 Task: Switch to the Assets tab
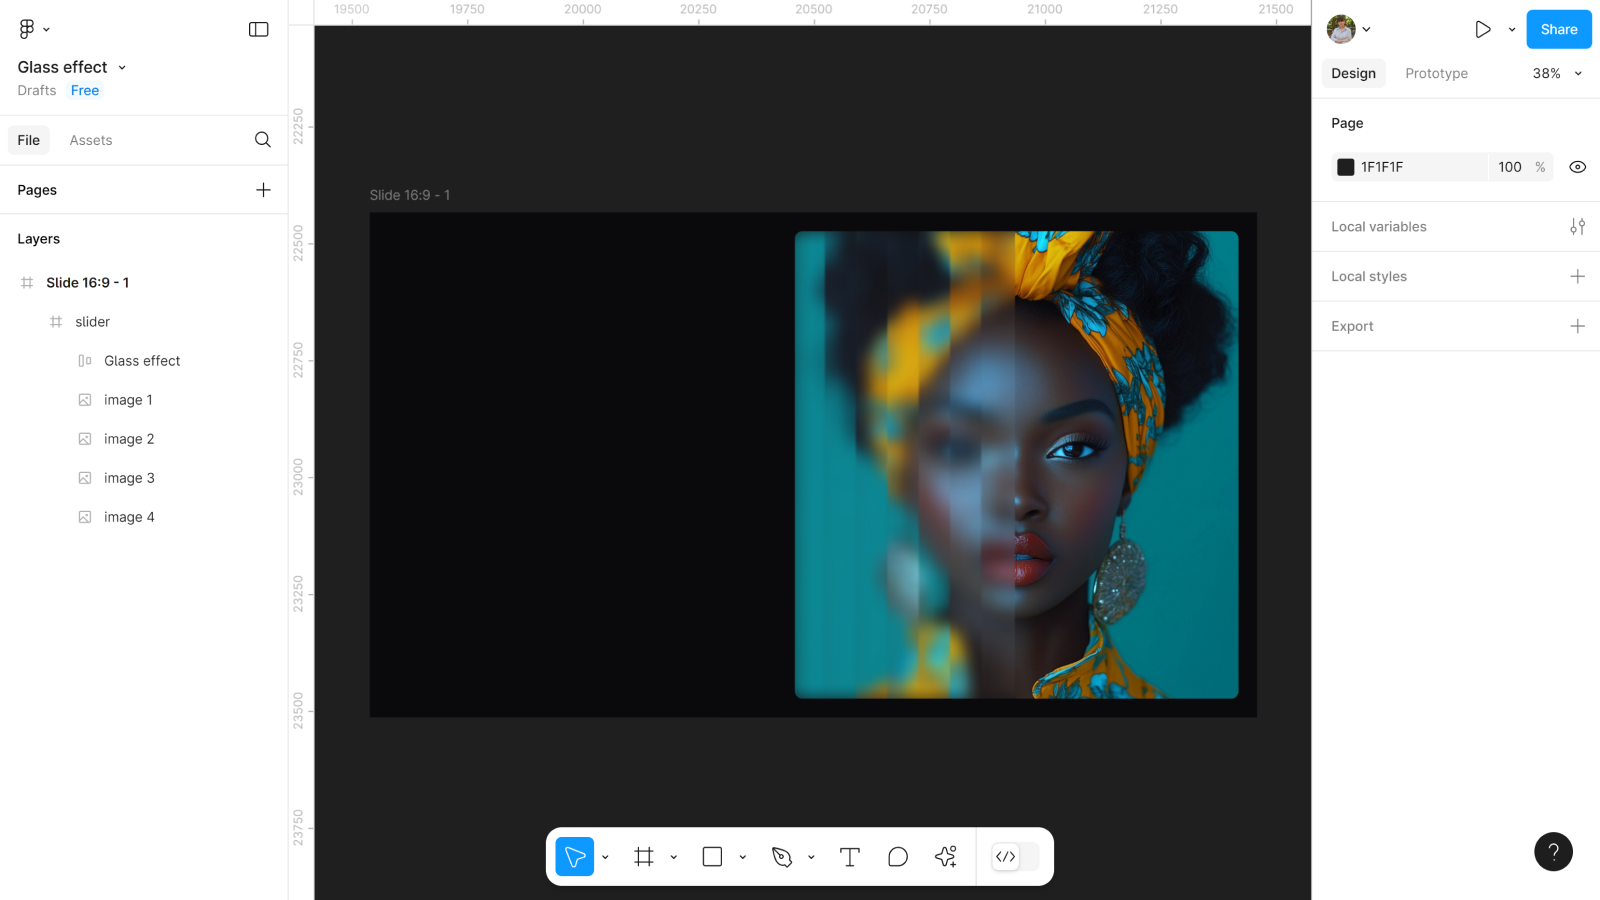tap(91, 140)
